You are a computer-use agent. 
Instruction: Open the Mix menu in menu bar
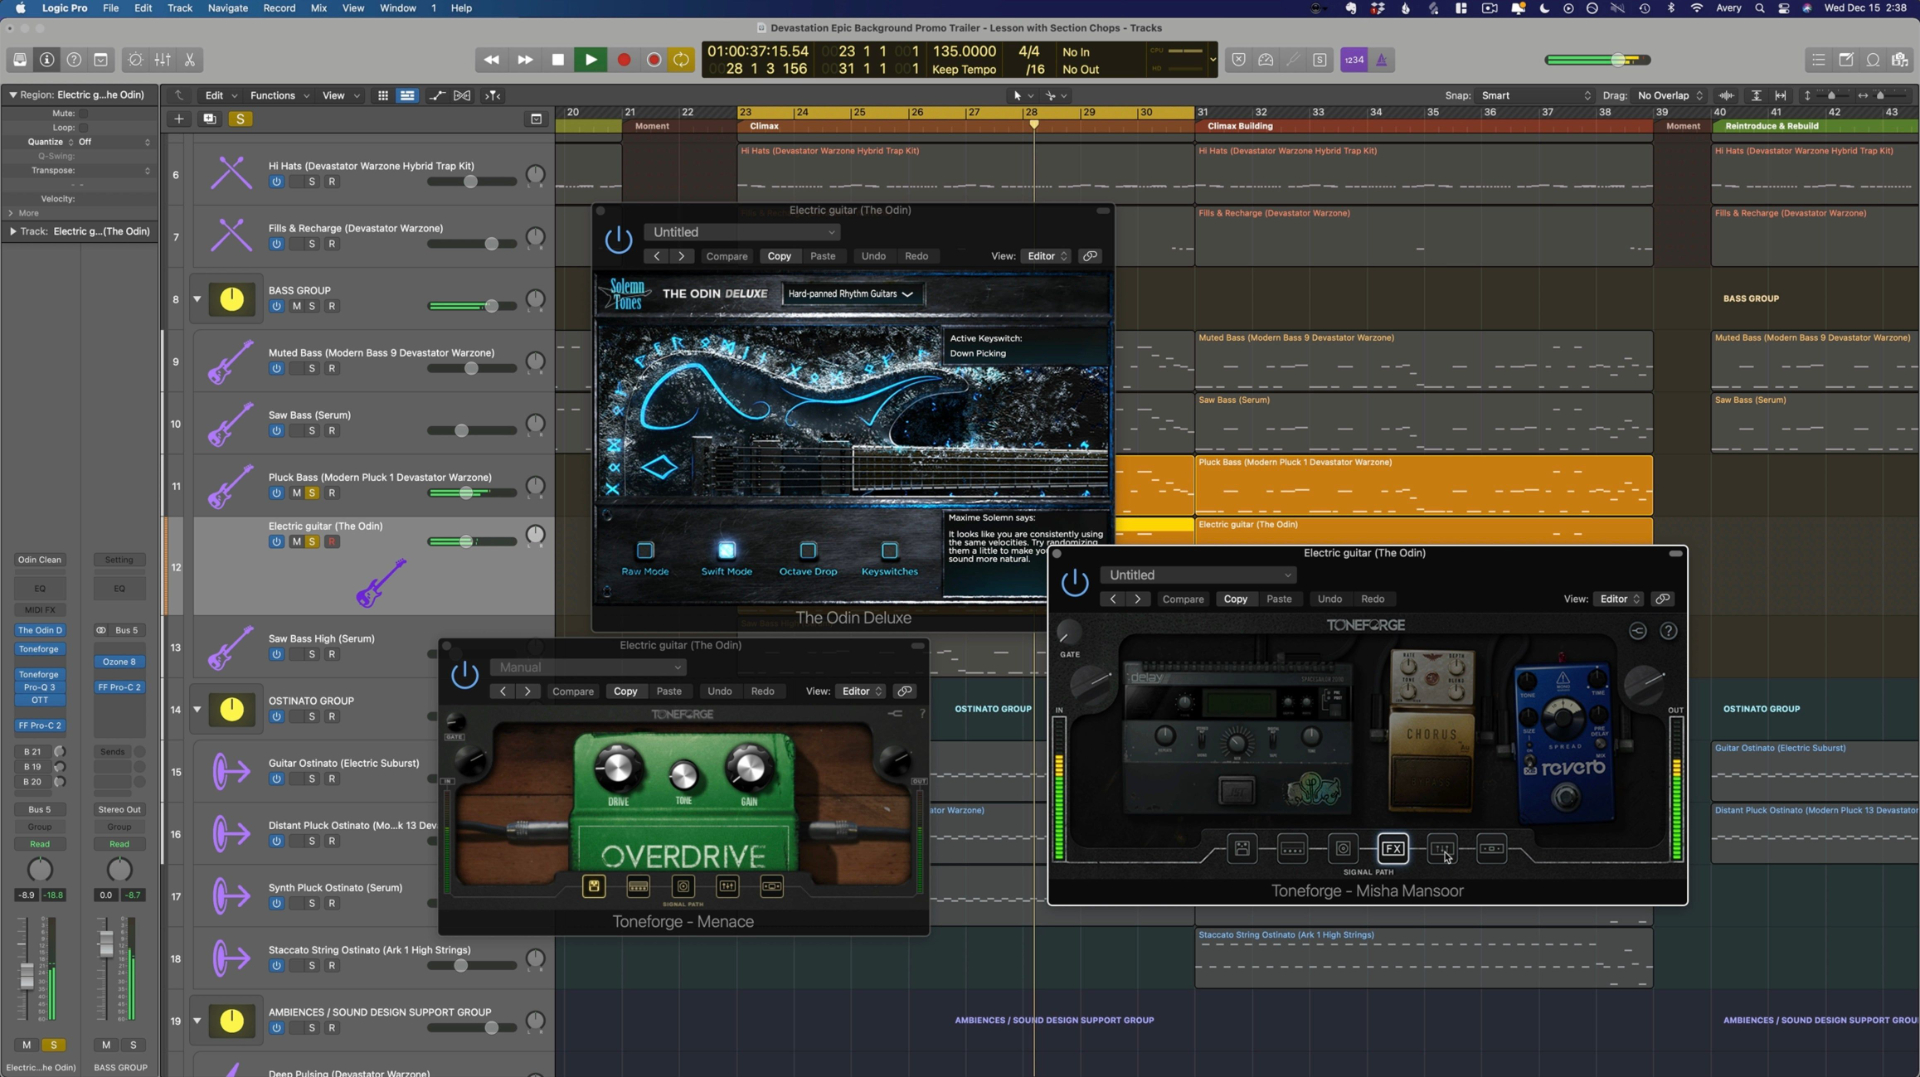click(x=318, y=8)
